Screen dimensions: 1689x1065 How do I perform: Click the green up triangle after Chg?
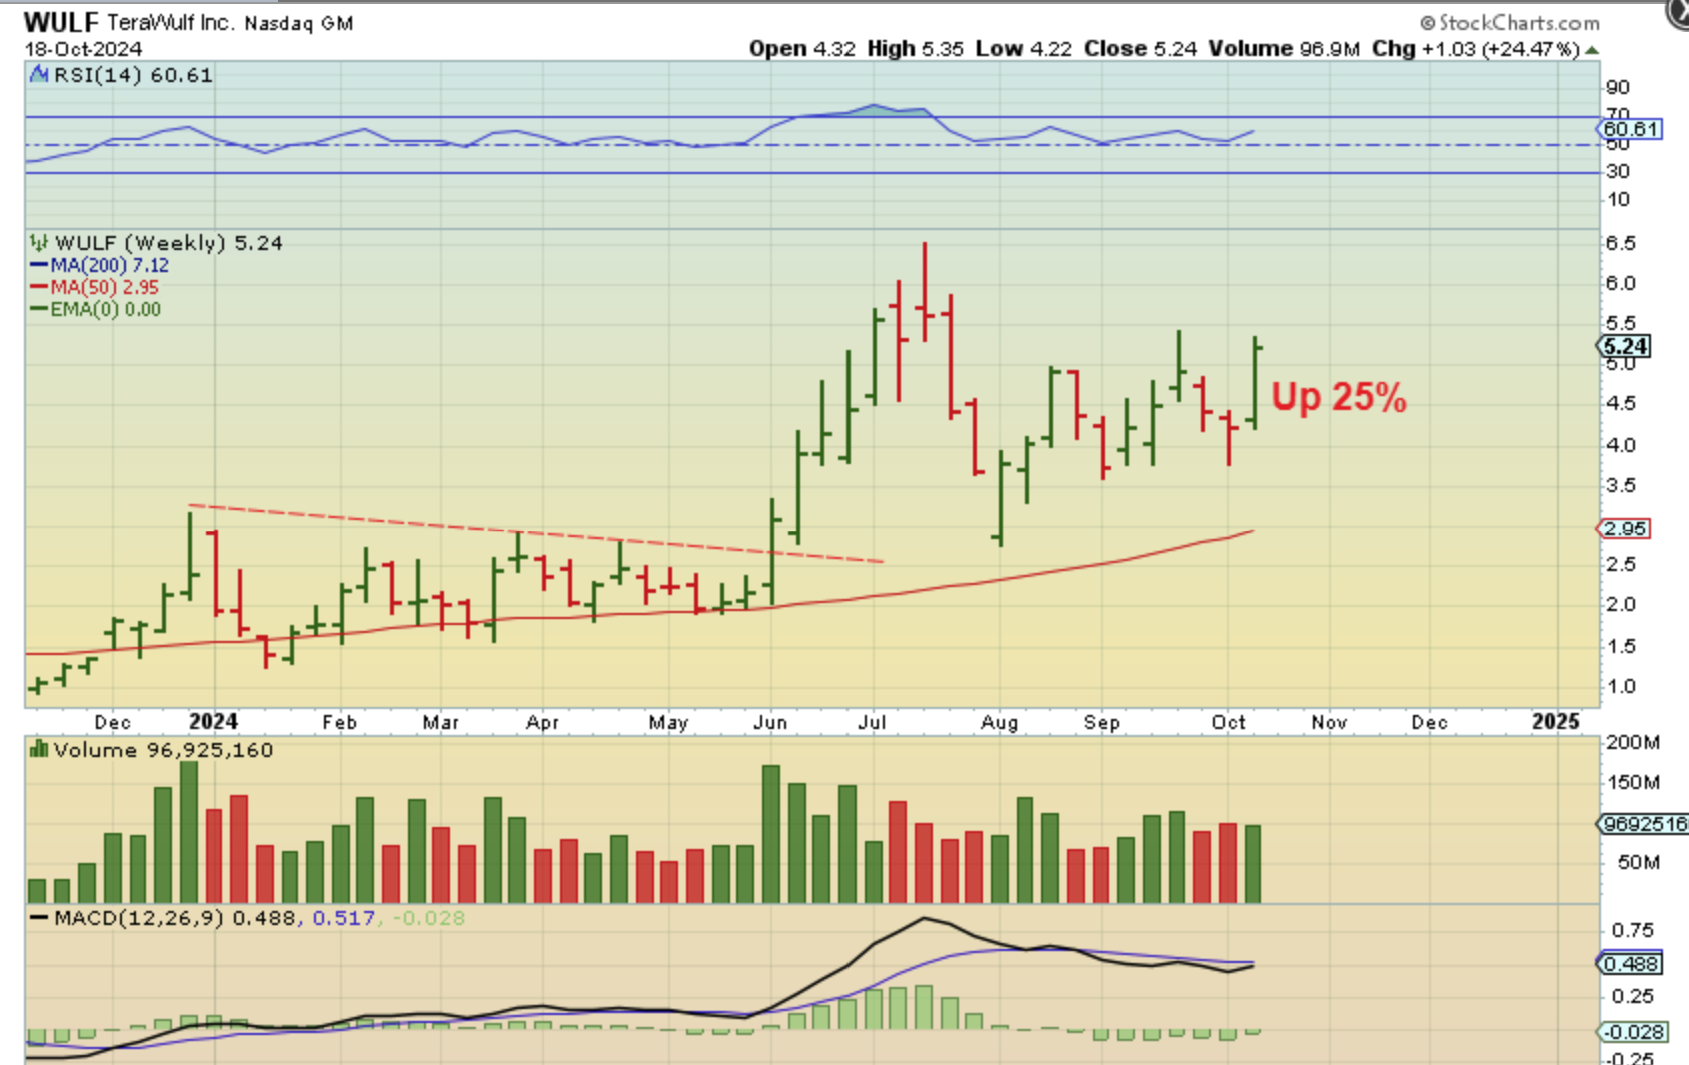1592,50
